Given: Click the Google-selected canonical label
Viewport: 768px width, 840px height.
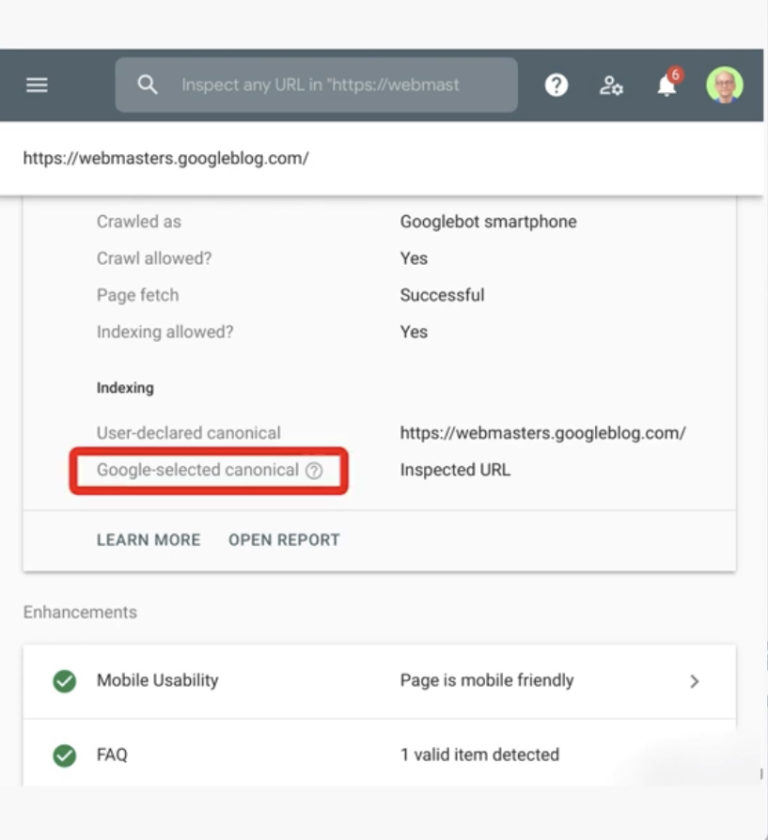Looking at the screenshot, I should point(197,470).
